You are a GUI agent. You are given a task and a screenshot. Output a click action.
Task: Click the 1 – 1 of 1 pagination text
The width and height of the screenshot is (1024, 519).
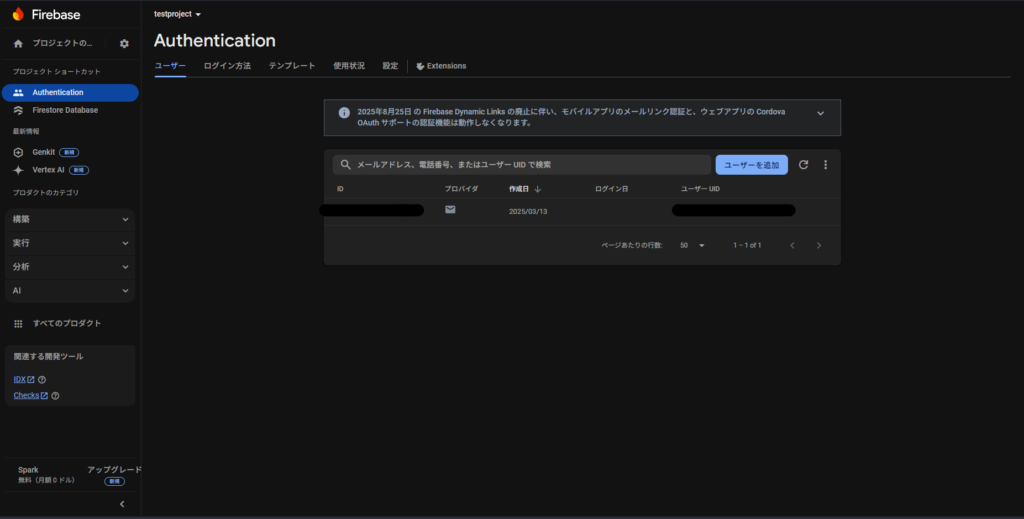[747, 245]
